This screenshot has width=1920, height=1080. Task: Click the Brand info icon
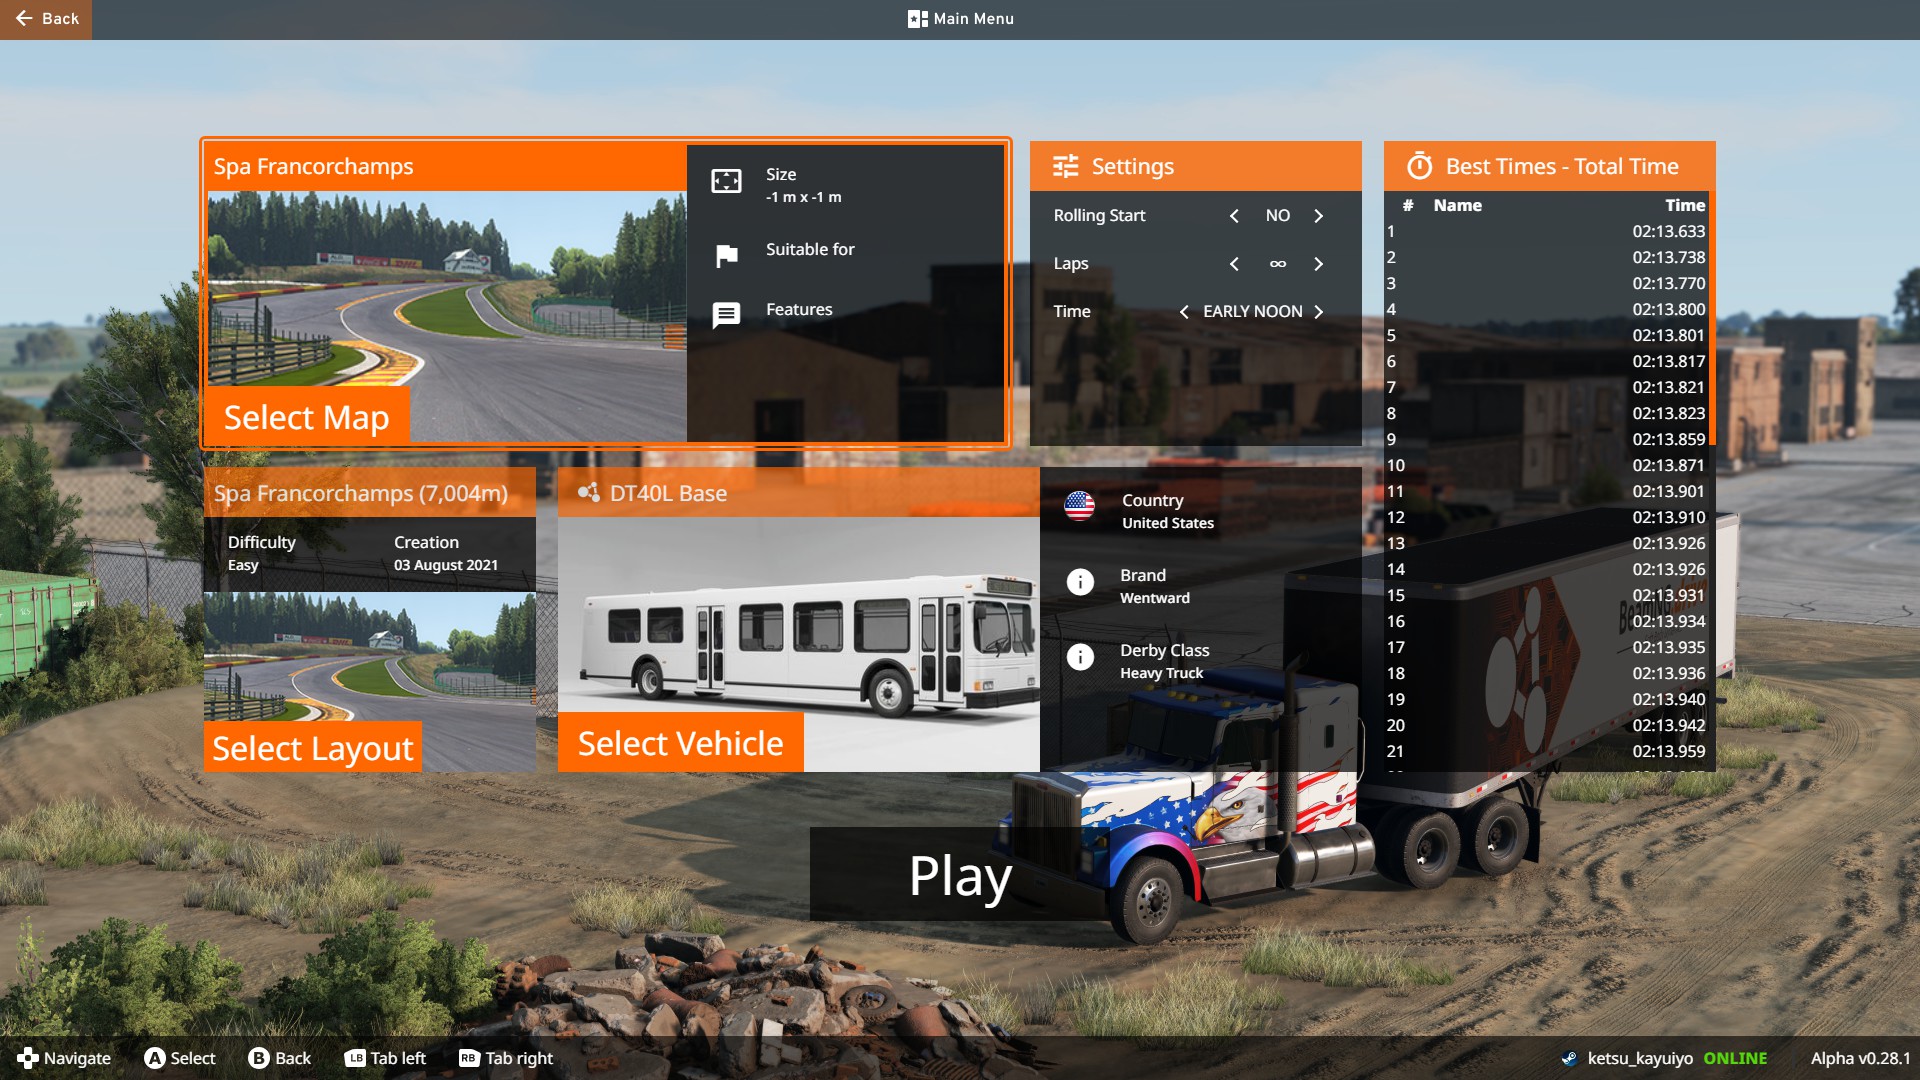(1079, 582)
